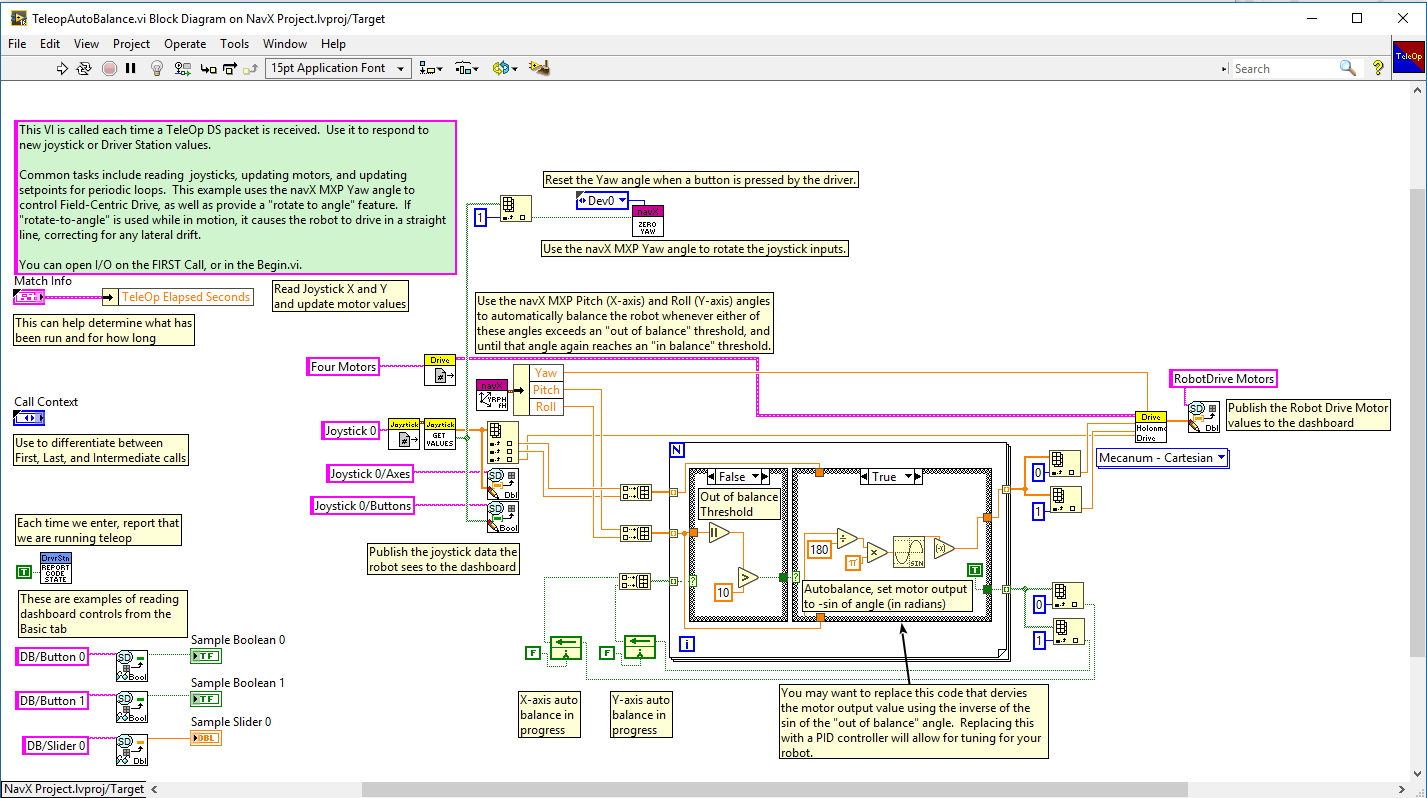
Task: Click the Sample Boolean 1 indicator
Action: [x=206, y=698]
